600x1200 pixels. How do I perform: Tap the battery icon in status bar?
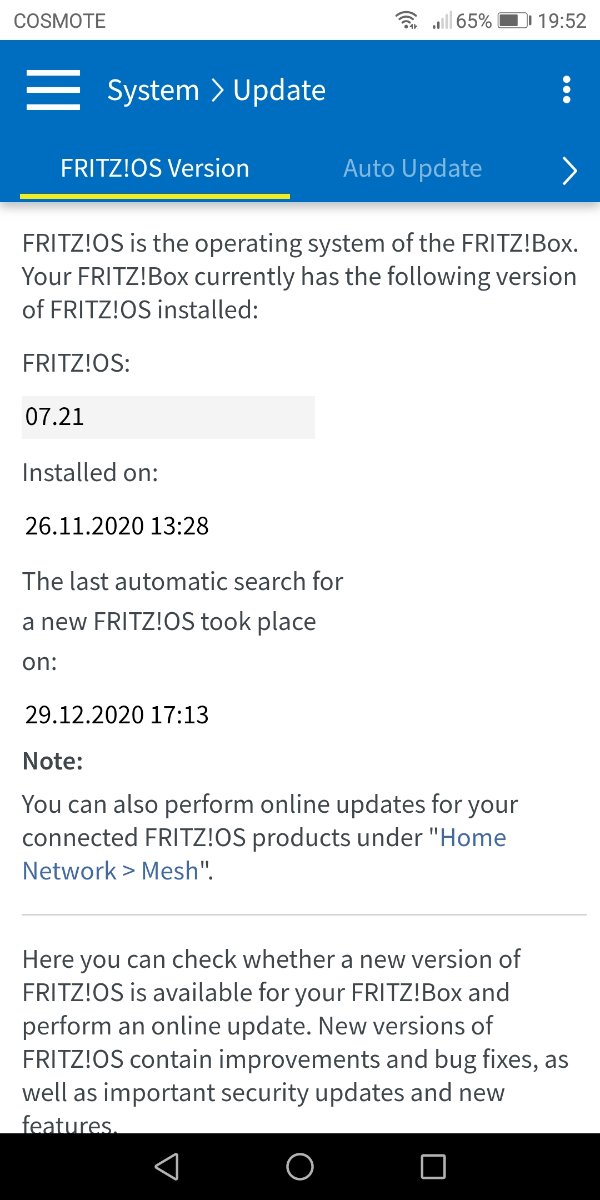(x=514, y=20)
